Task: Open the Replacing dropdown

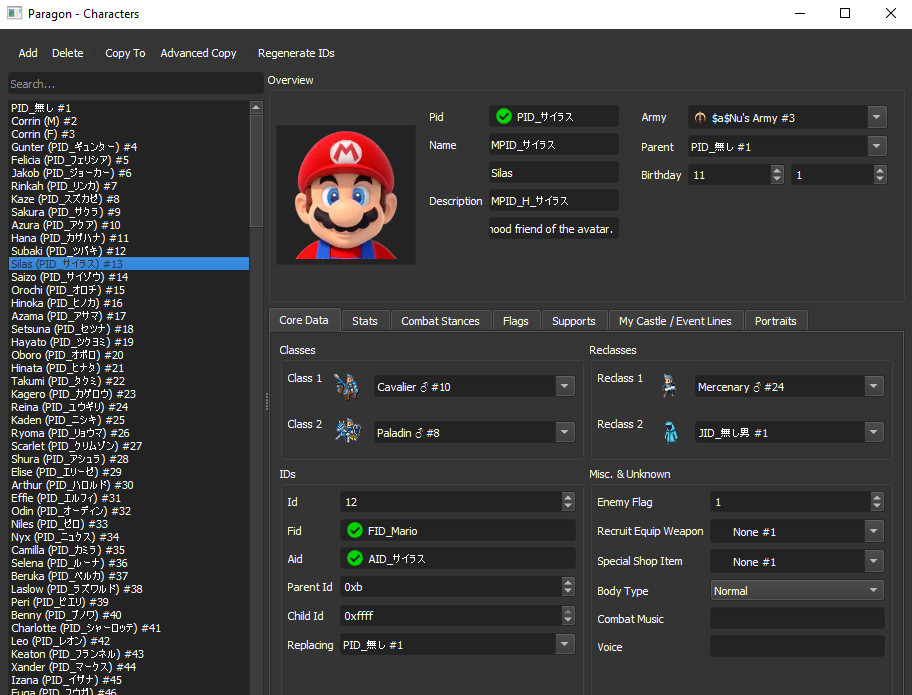Action: 565,645
